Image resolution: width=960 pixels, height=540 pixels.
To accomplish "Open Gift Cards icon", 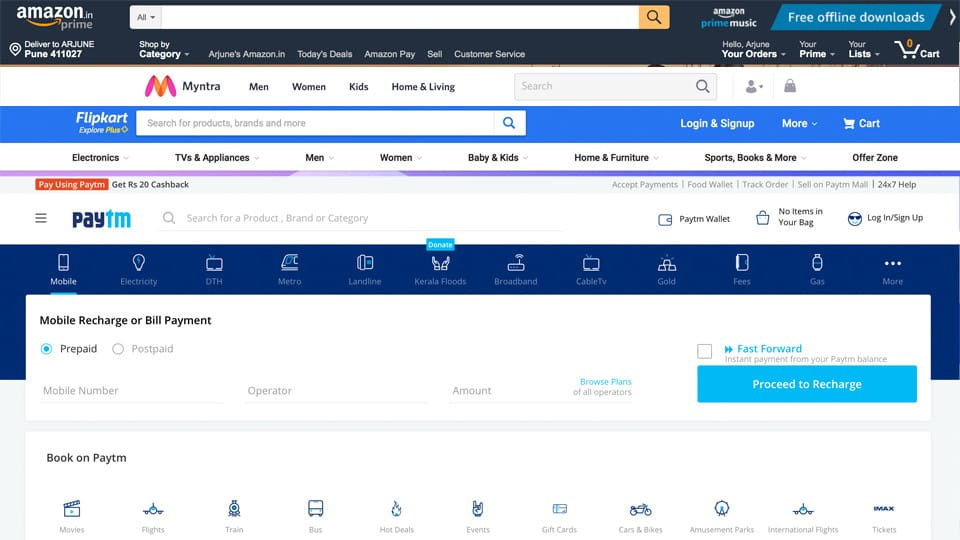I will point(560,509).
